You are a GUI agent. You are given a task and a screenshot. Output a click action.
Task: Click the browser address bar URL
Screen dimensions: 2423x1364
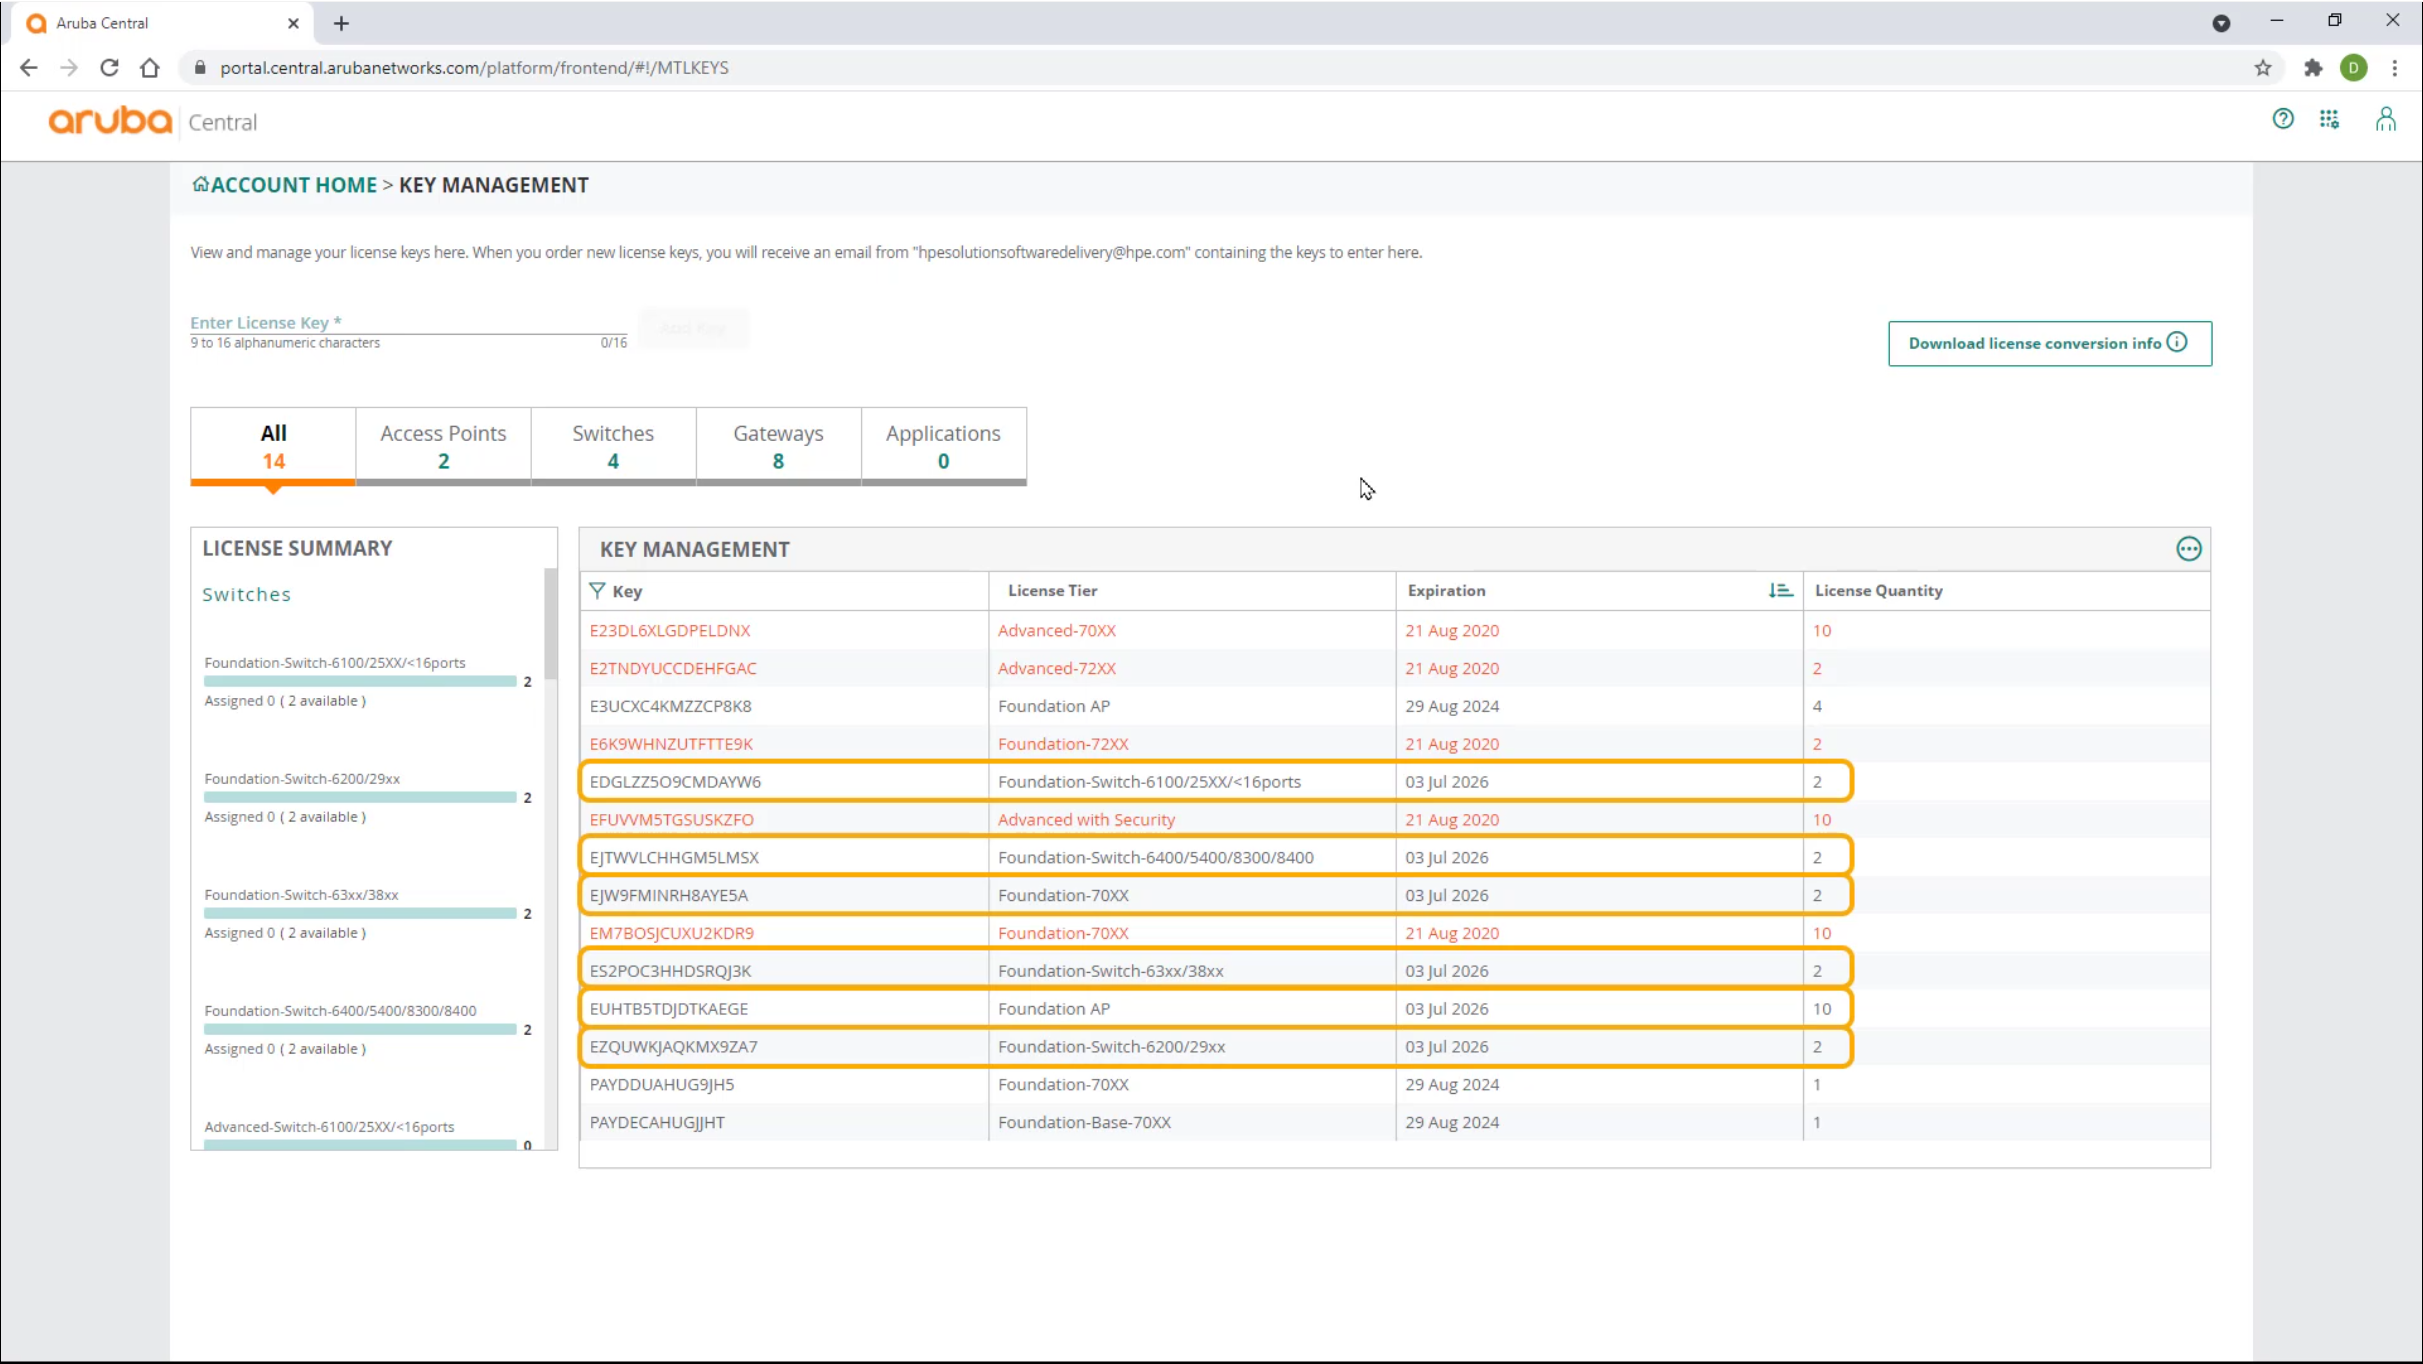coord(474,67)
